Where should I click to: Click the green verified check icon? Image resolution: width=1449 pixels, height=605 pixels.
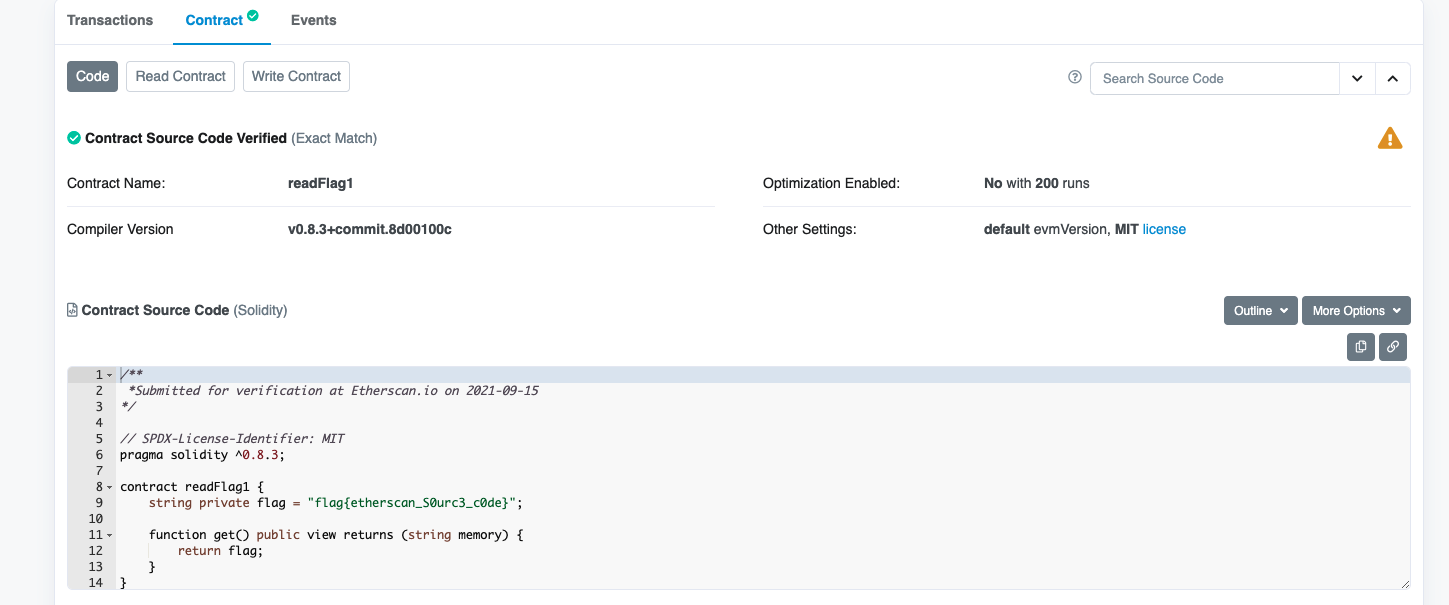point(74,138)
